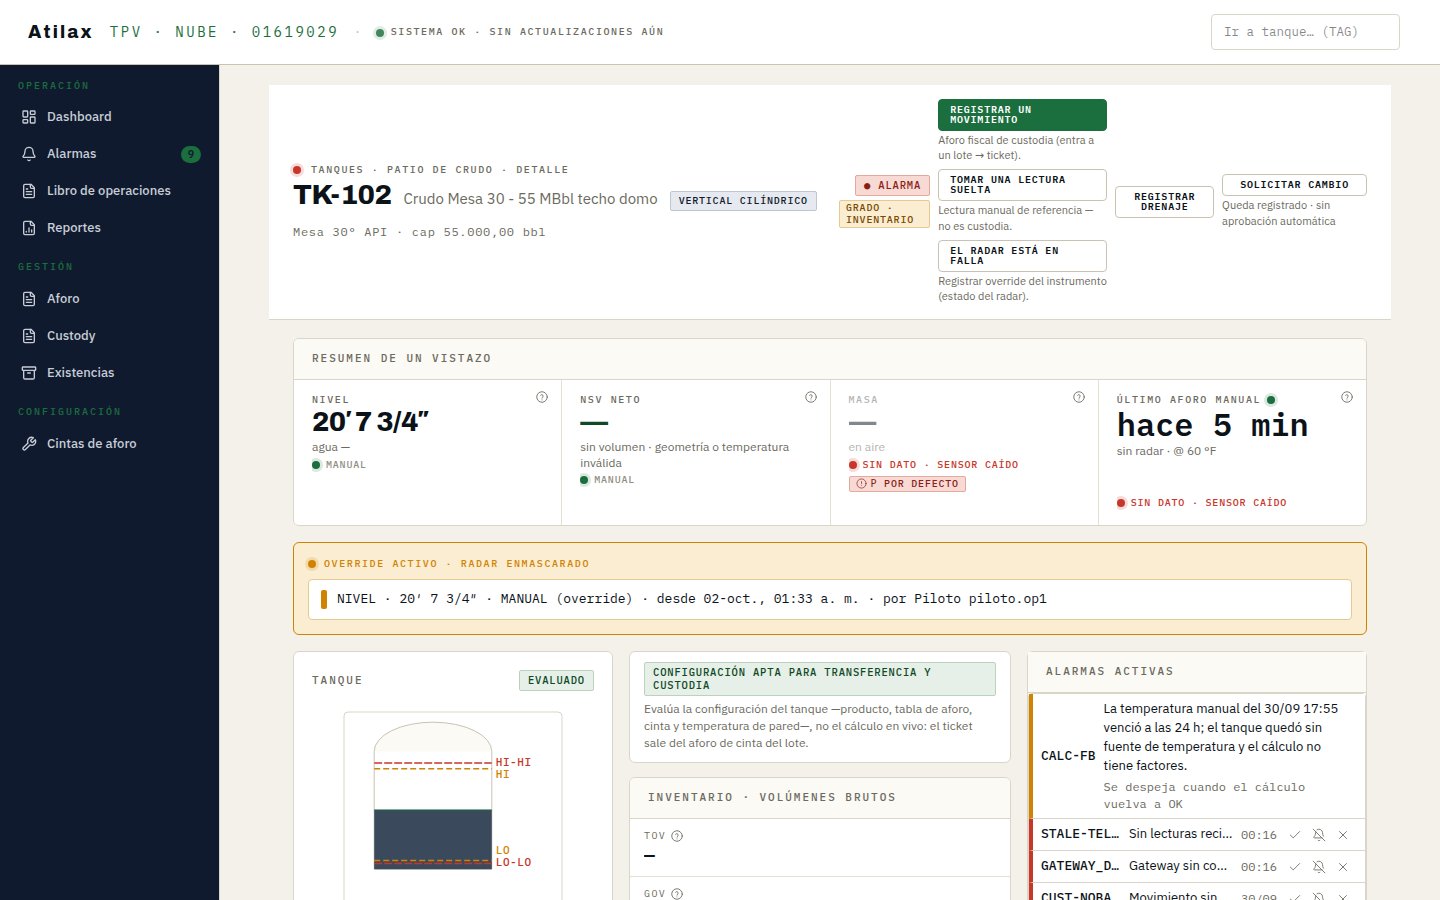Click the Patio de Crudo breadcrumb
The width and height of the screenshot is (1440, 900).
click(440, 170)
